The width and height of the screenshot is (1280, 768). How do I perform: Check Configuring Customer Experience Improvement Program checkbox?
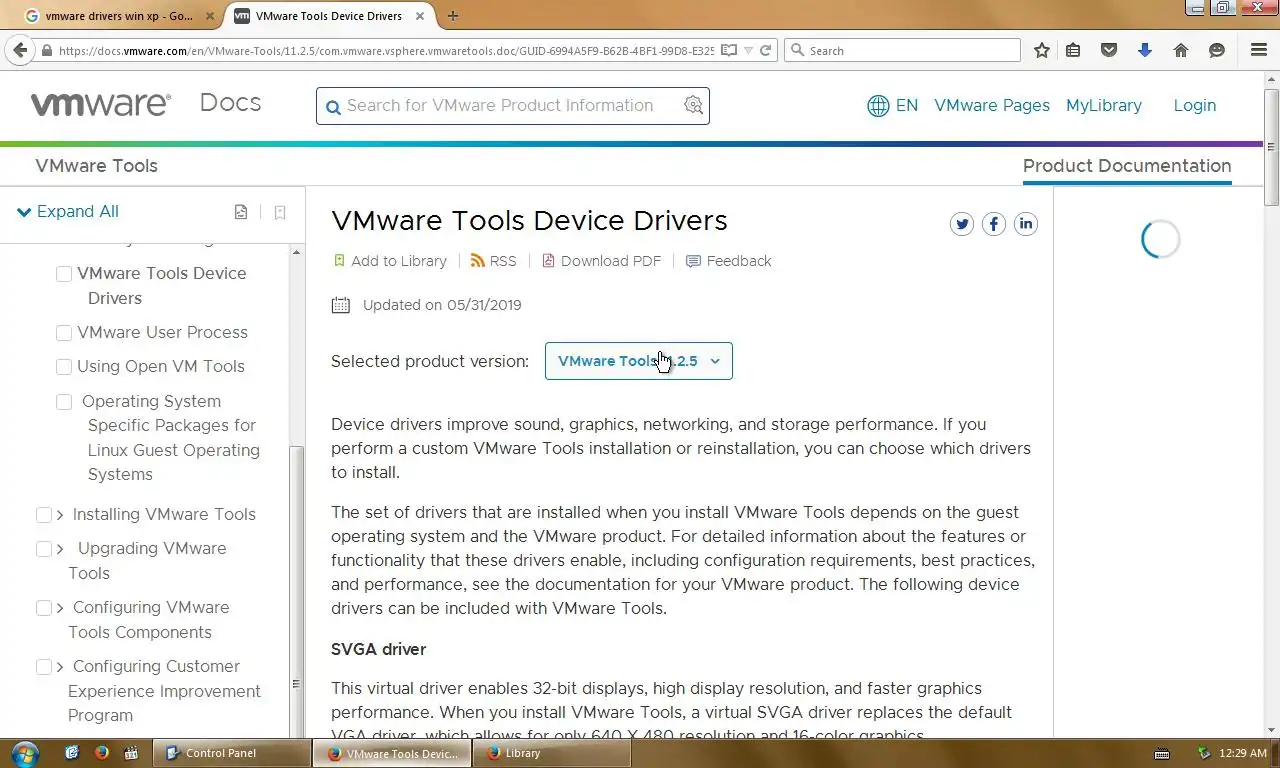click(44, 667)
